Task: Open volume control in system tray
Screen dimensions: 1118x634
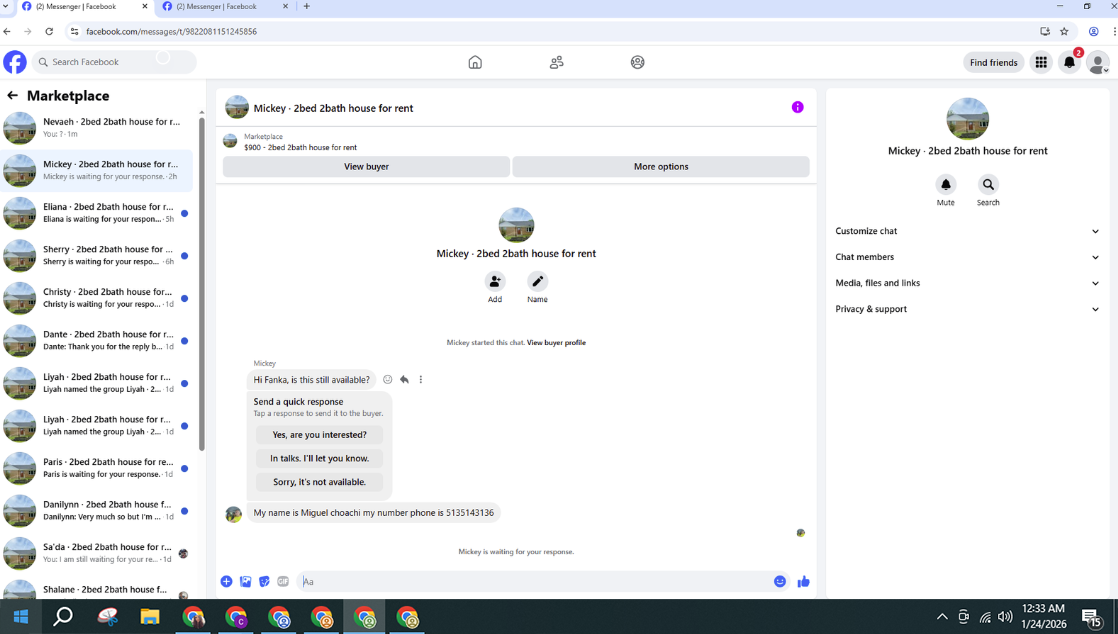Action: point(1005,617)
